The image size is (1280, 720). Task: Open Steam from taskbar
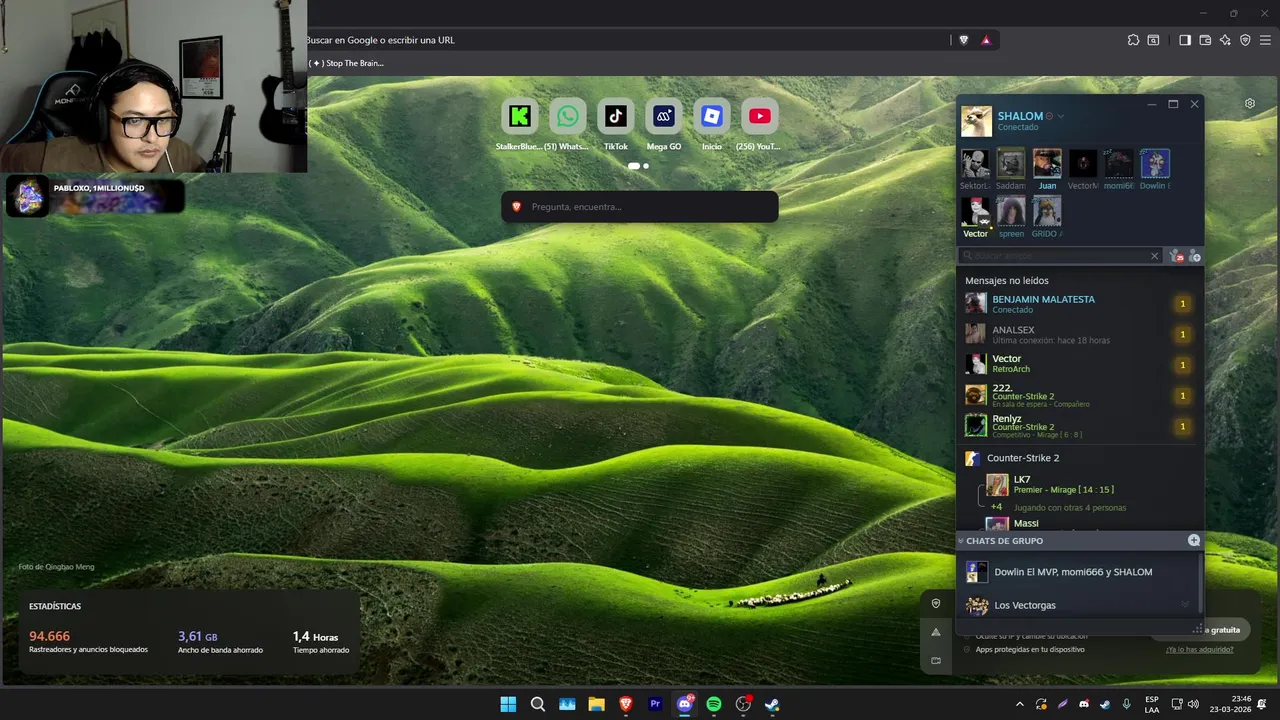click(x=772, y=704)
